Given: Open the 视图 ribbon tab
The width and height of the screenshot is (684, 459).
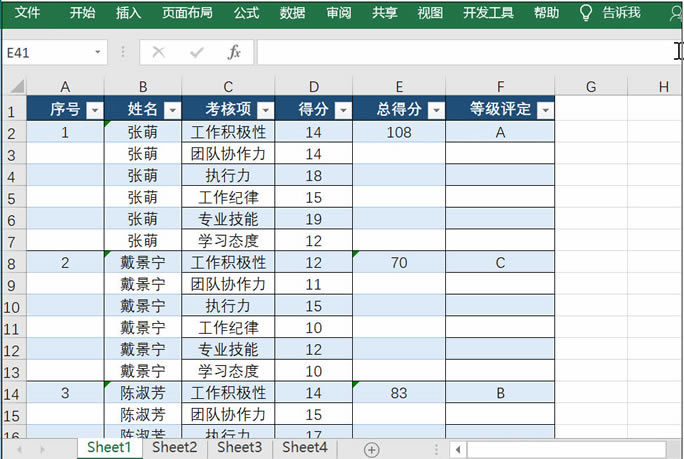Looking at the screenshot, I should click(x=430, y=13).
